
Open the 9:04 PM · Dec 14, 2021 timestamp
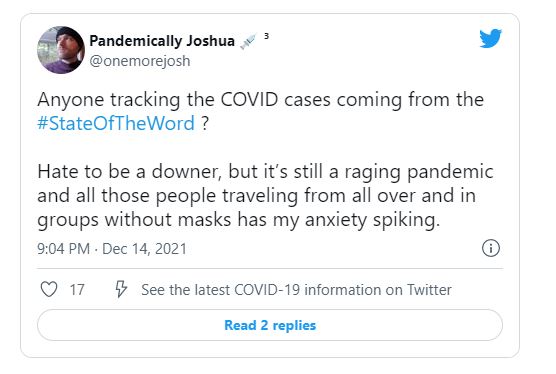point(112,249)
